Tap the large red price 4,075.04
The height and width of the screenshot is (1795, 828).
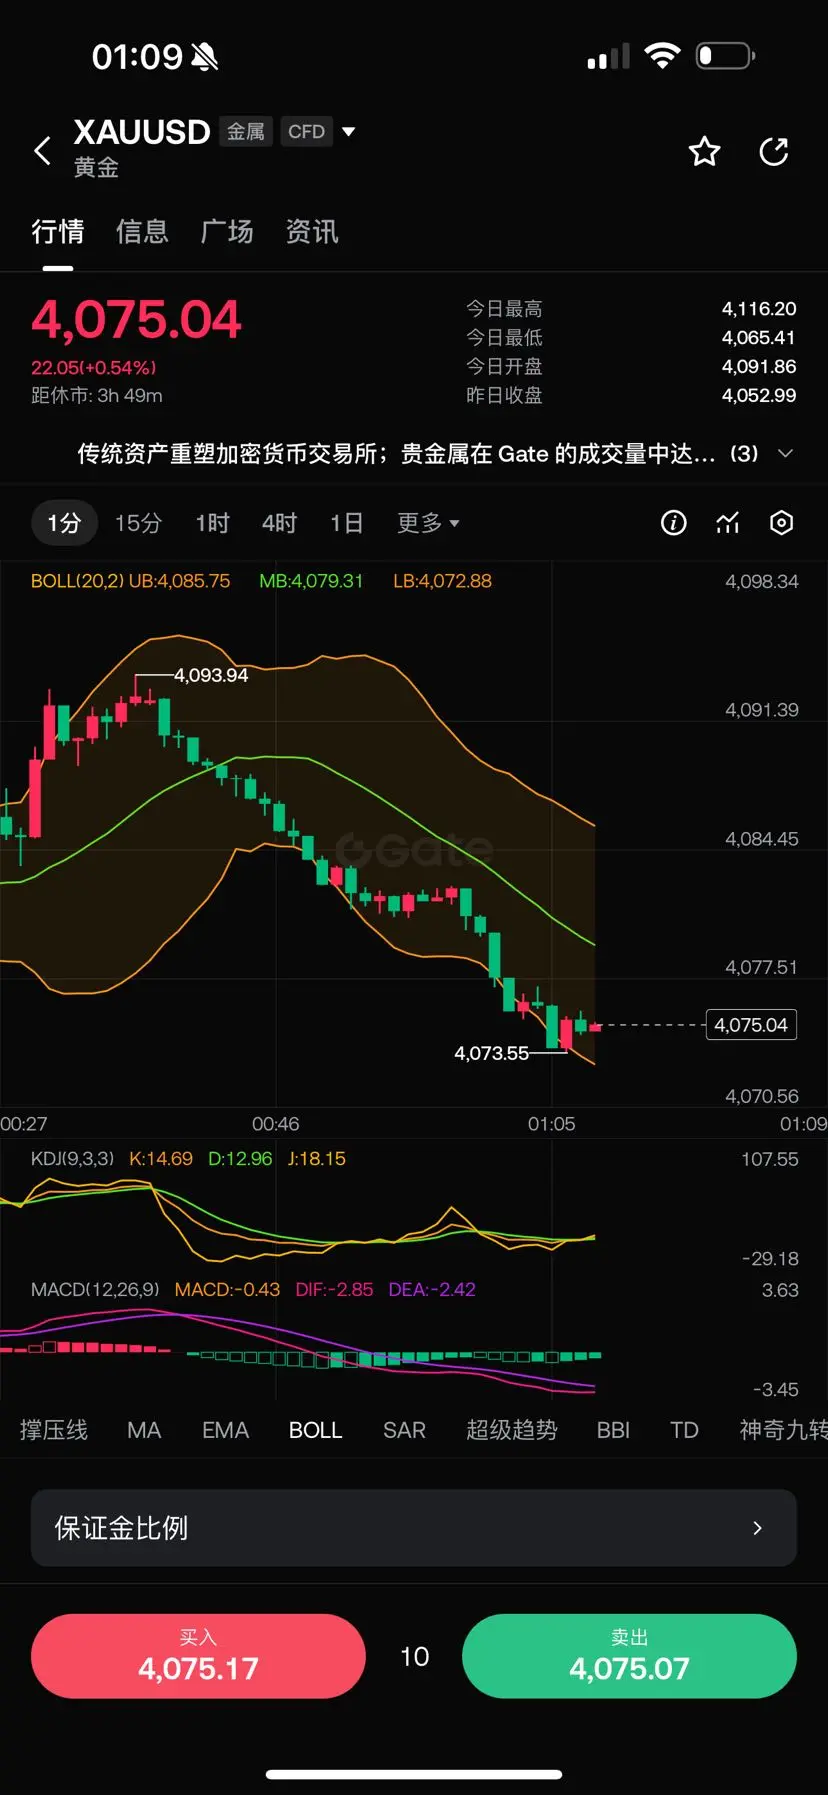[x=137, y=320]
